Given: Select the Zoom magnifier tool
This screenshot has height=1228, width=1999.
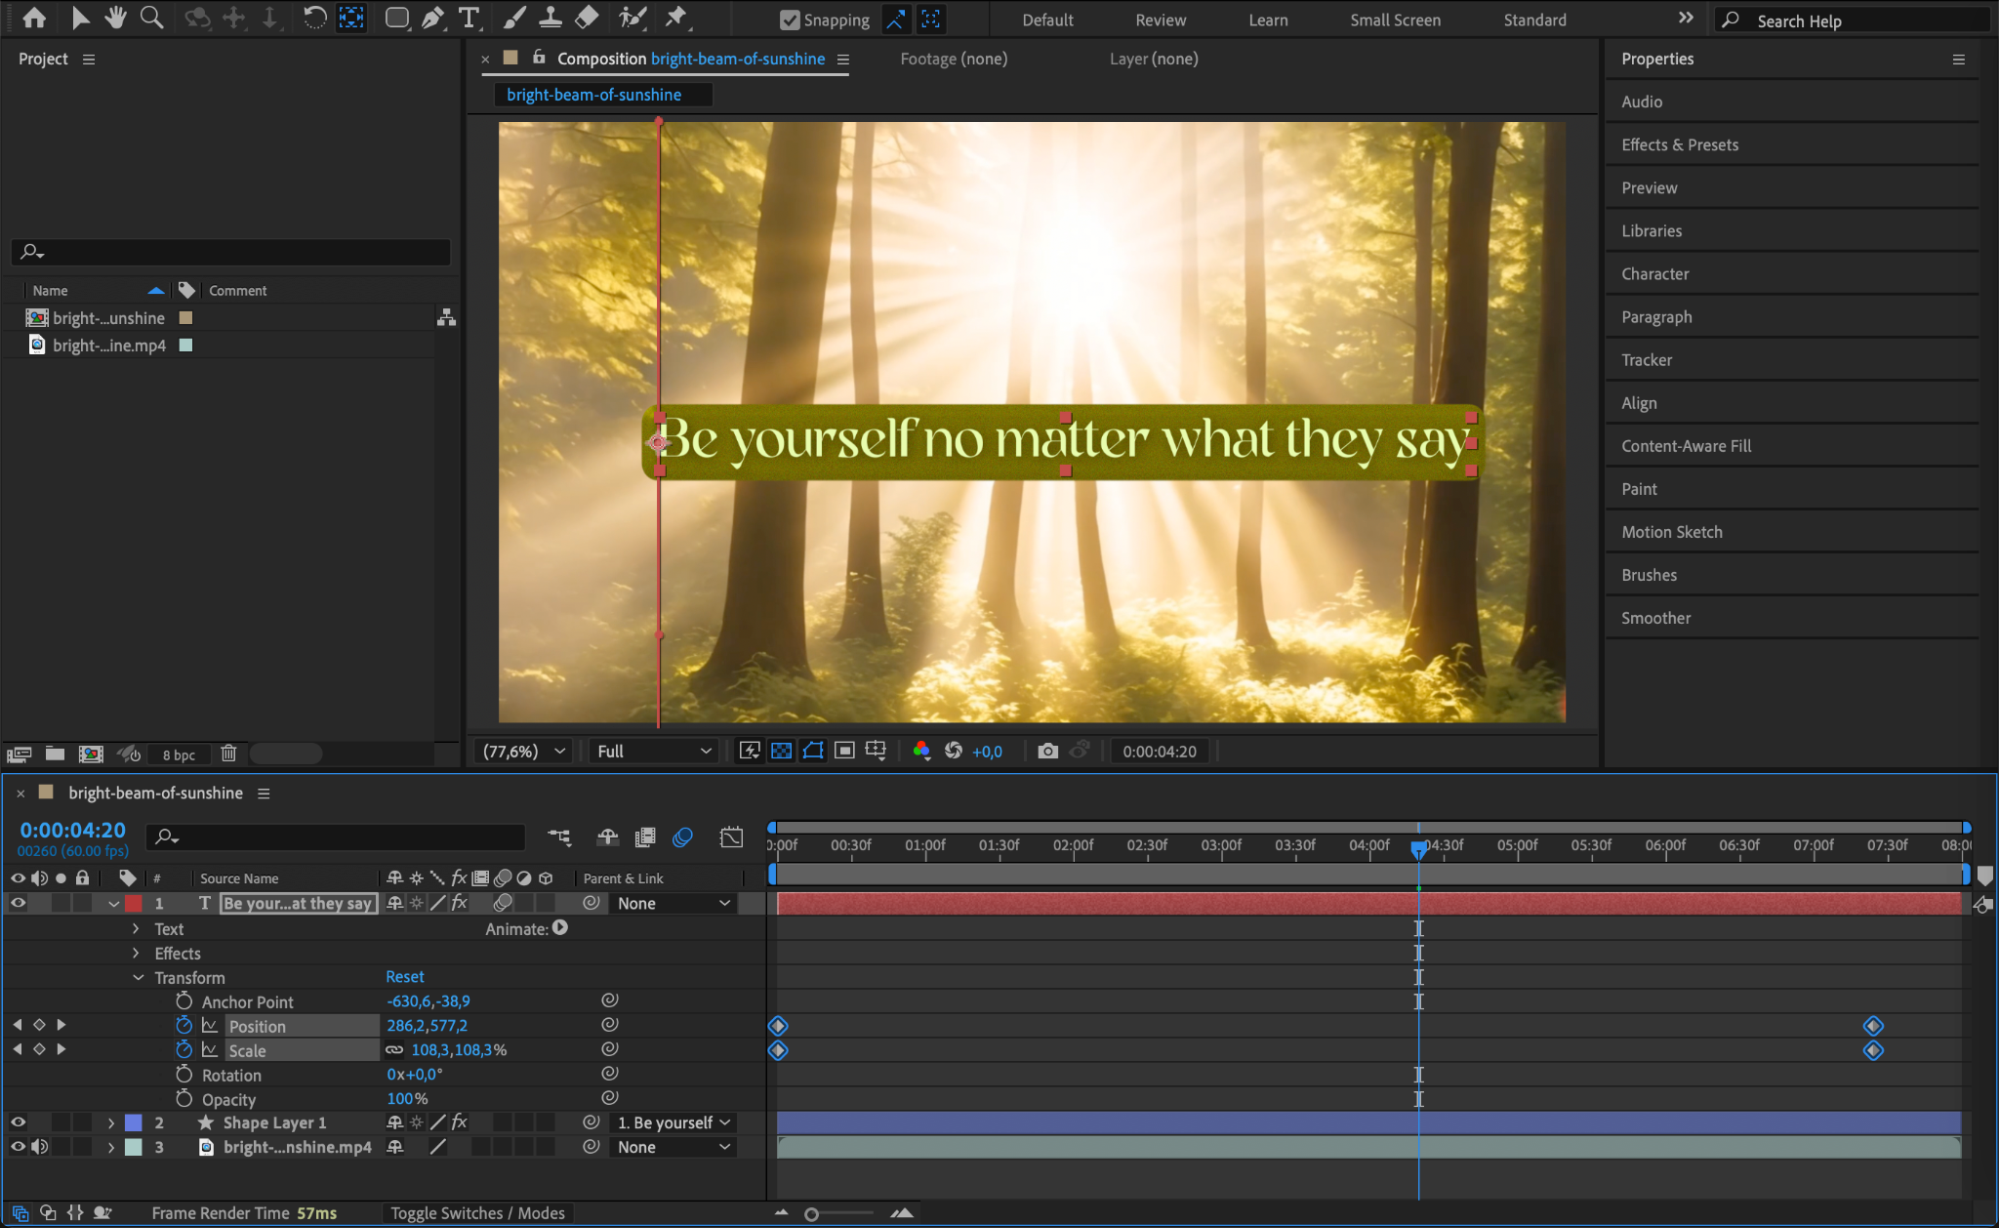Looking at the screenshot, I should tap(151, 18).
